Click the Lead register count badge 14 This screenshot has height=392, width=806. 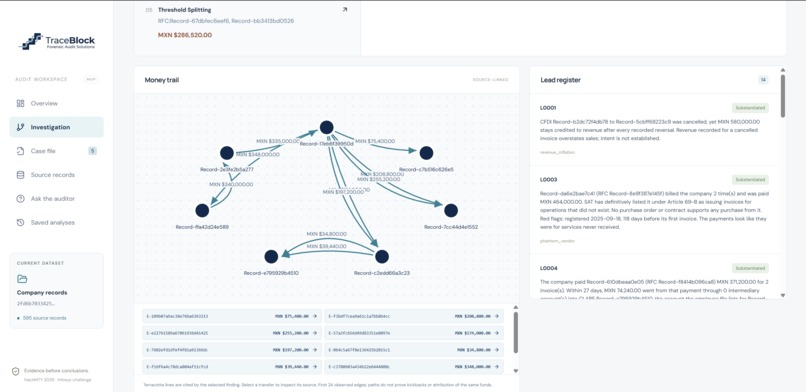click(x=763, y=80)
